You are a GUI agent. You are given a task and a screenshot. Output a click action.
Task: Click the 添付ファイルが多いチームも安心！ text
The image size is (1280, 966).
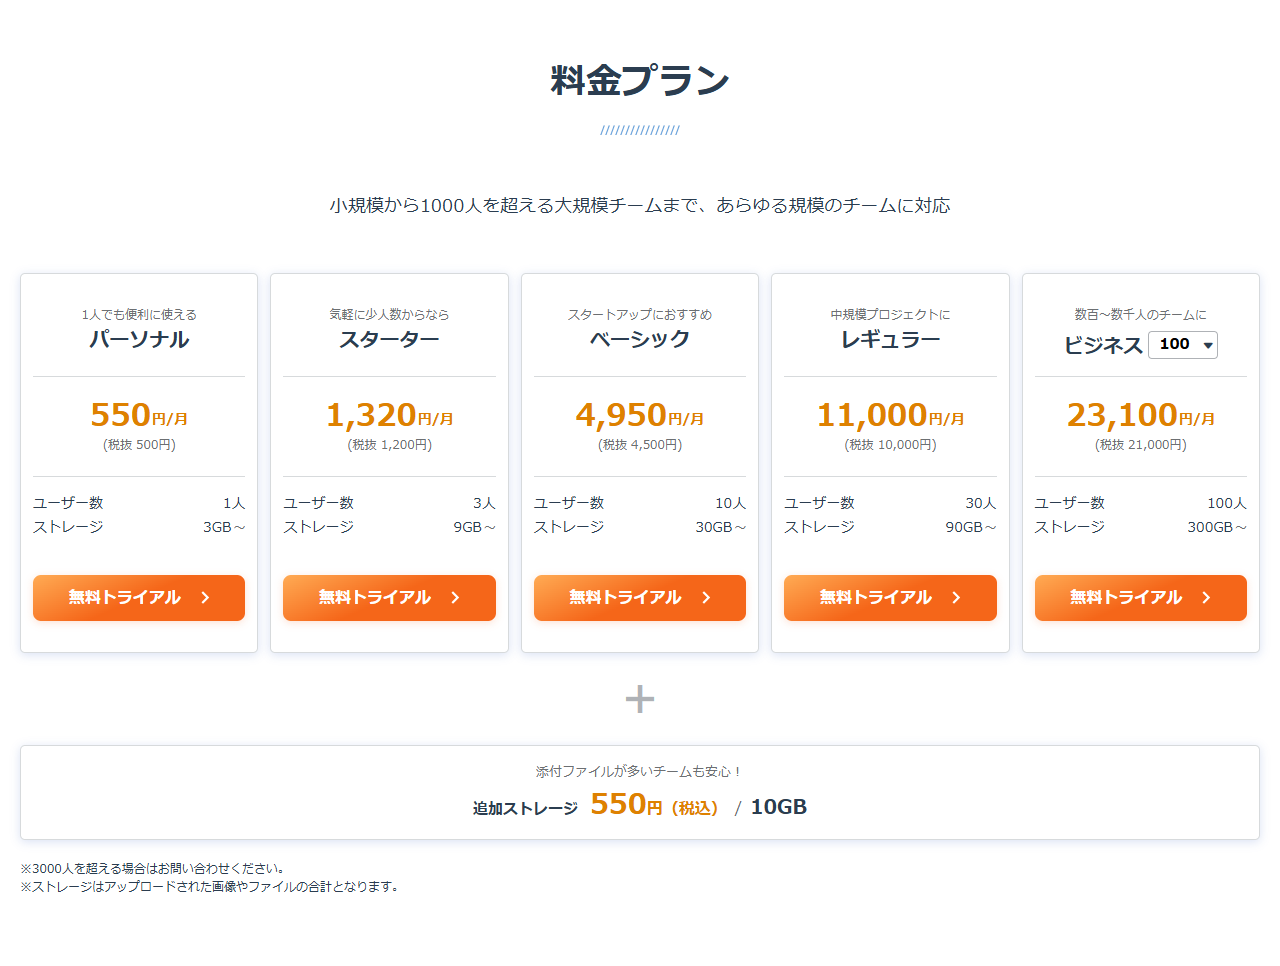pos(640,771)
